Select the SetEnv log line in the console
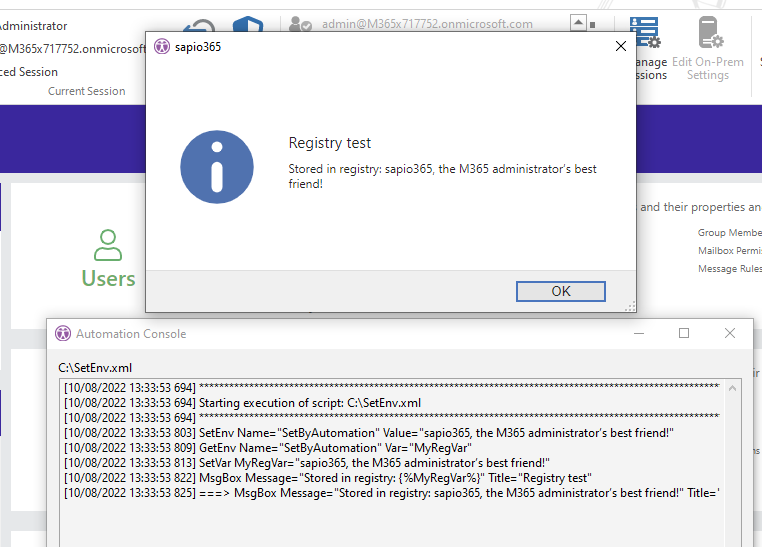Screen dimensions: 762x547 tap(368, 432)
